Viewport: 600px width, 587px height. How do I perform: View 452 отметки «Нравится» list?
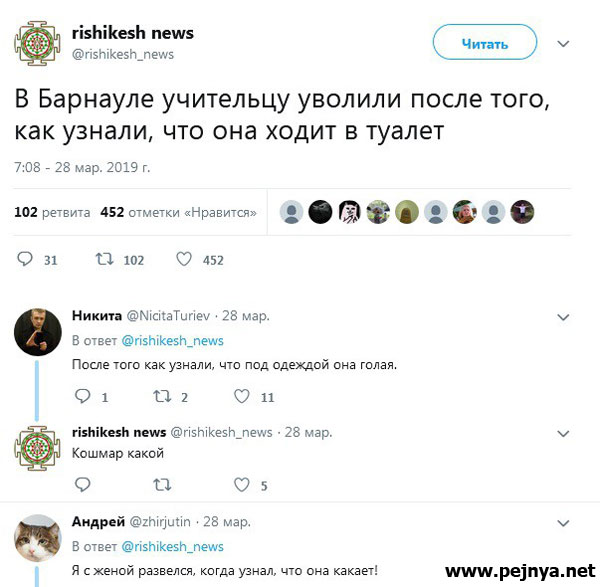(x=178, y=212)
